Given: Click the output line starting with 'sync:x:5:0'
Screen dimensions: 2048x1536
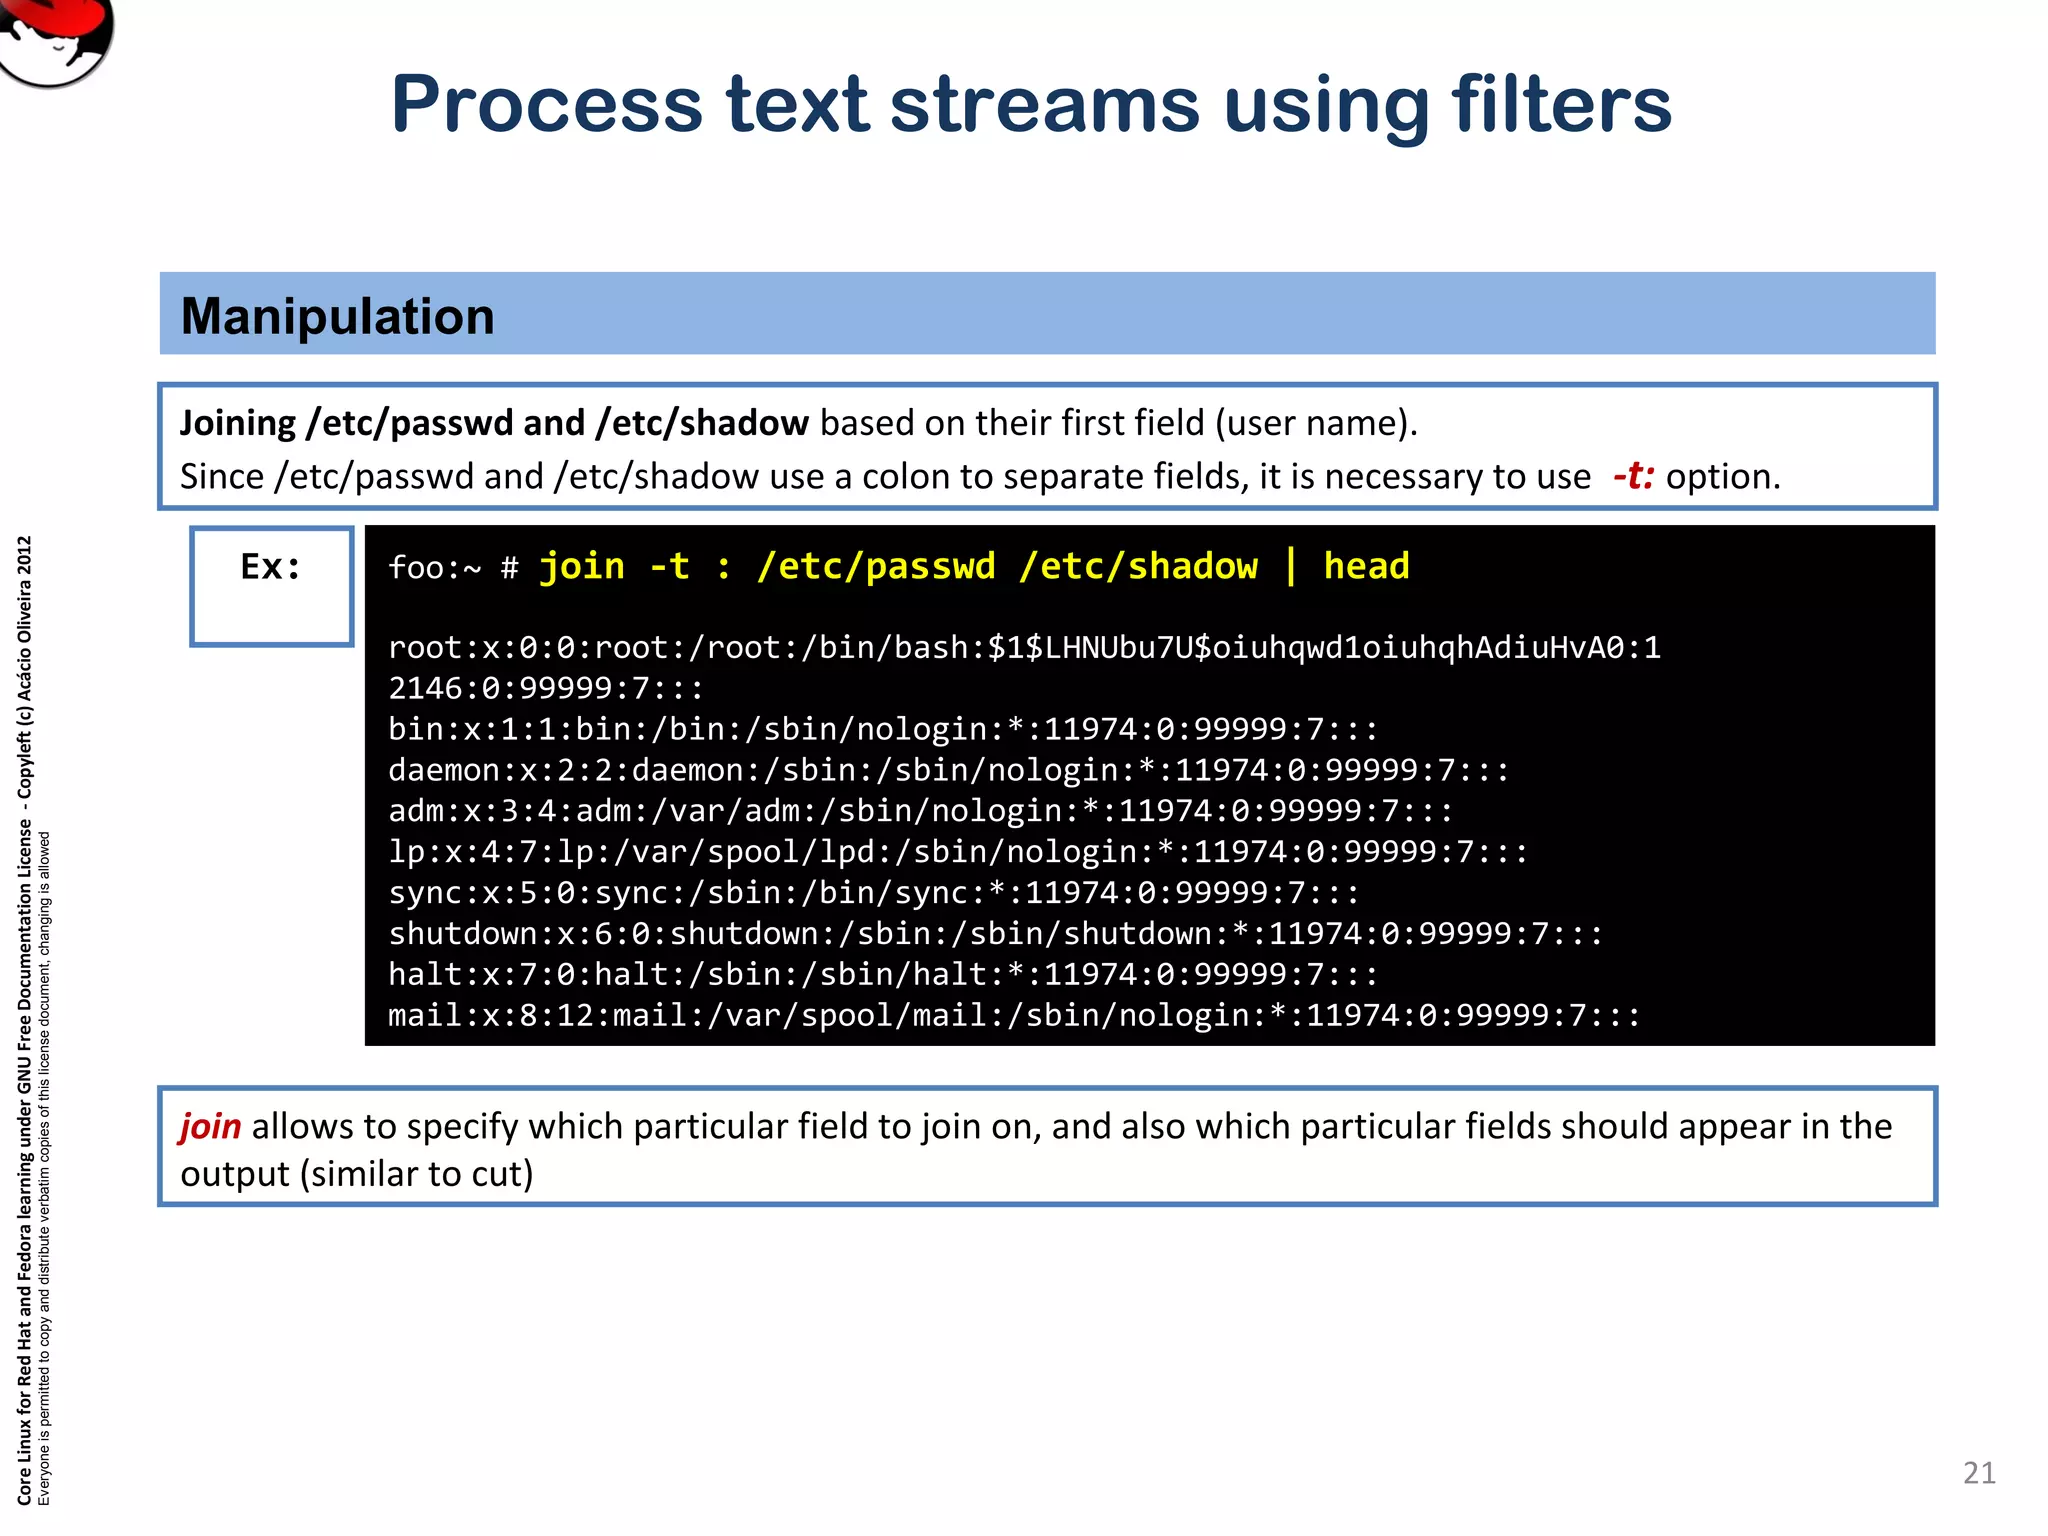Looking at the screenshot, I should pyautogui.click(x=873, y=893).
